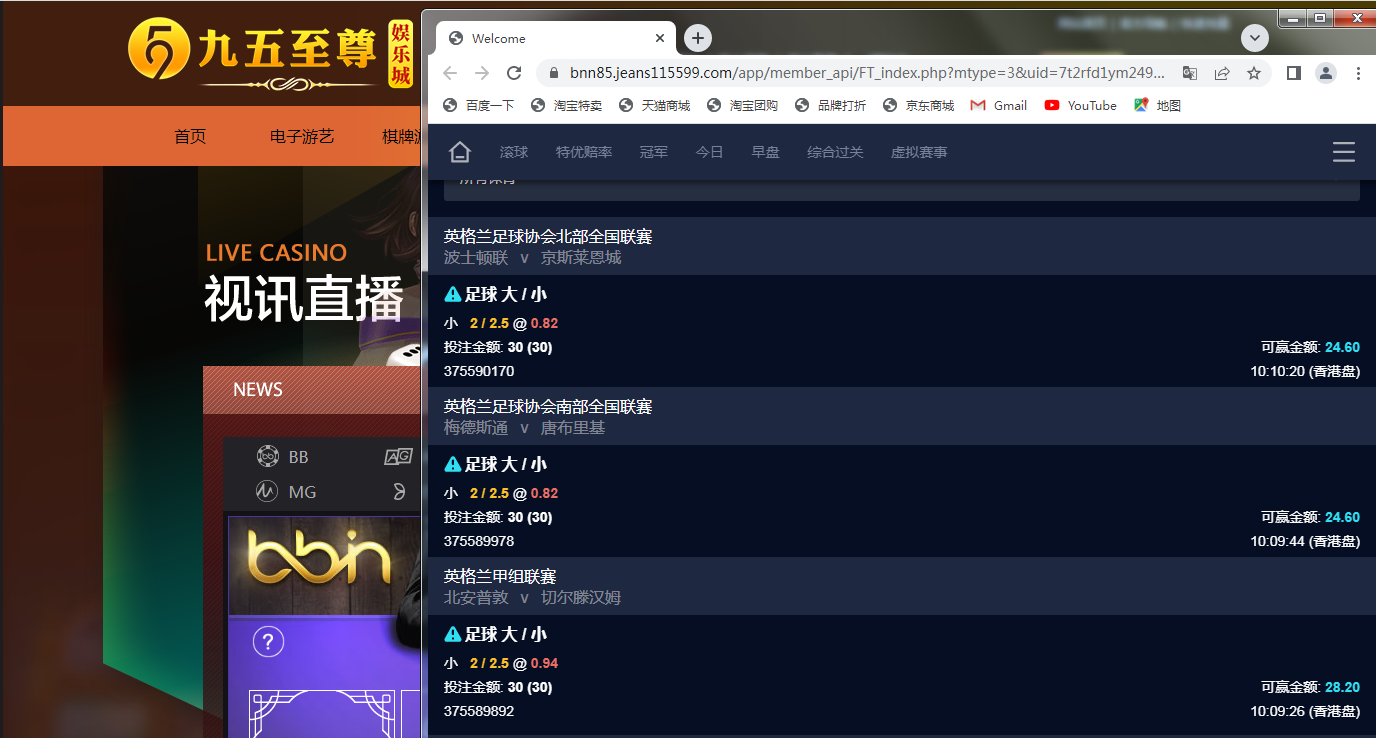Click the Chrome back arrow
The image size is (1376, 738).
click(x=450, y=73)
